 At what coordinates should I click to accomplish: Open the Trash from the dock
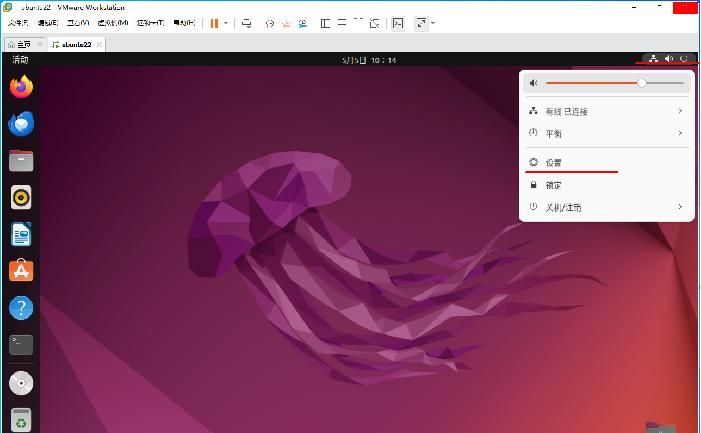pos(21,420)
